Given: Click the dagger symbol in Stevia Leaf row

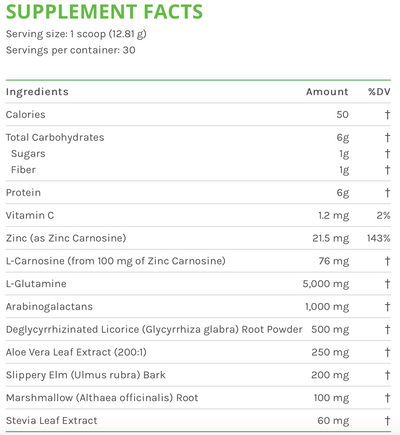Looking at the screenshot, I should click(387, 421).
